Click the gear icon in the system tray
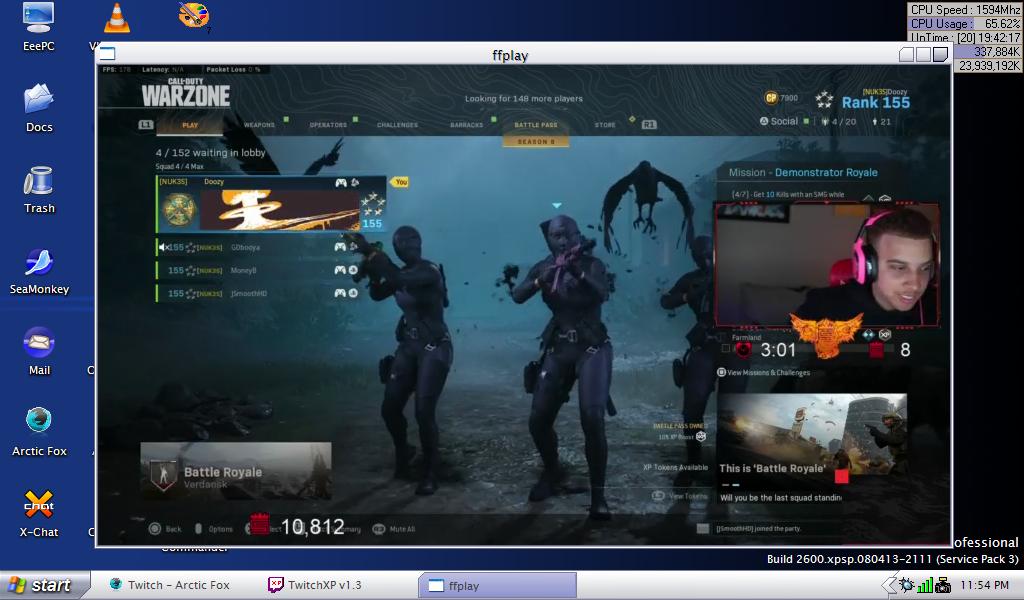The height and width of the screenshot is (600, 1024). click(906, 585)
